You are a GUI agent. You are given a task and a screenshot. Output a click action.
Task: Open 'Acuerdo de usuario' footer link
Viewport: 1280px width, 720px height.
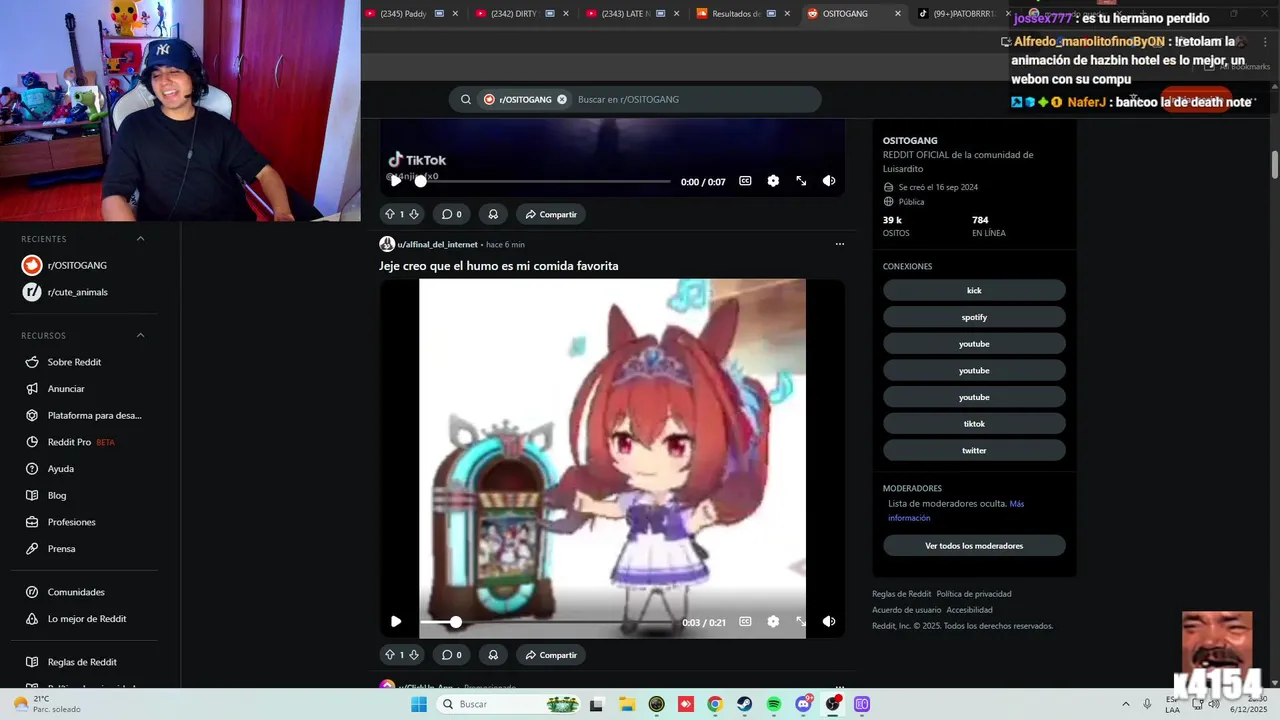pyautogui.click(x=906, y=610)
